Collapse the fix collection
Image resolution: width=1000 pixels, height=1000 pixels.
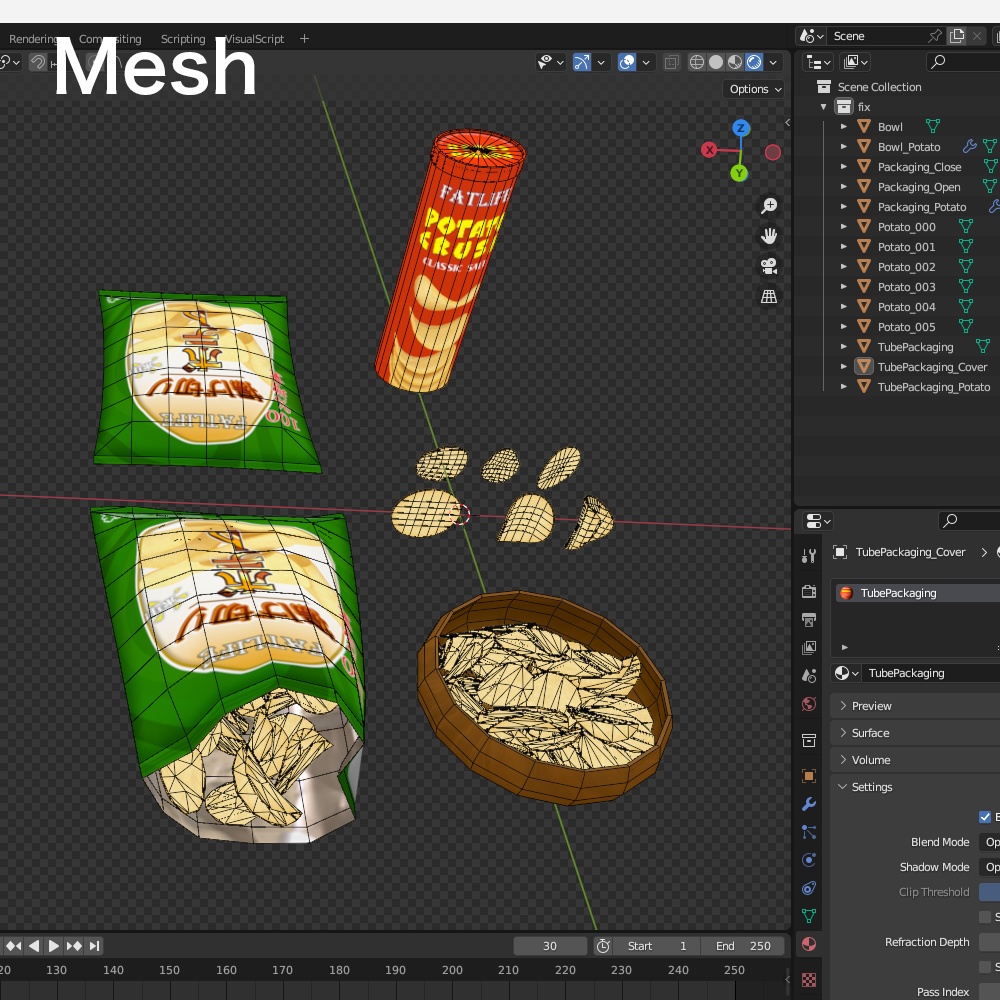click(823, 107)
